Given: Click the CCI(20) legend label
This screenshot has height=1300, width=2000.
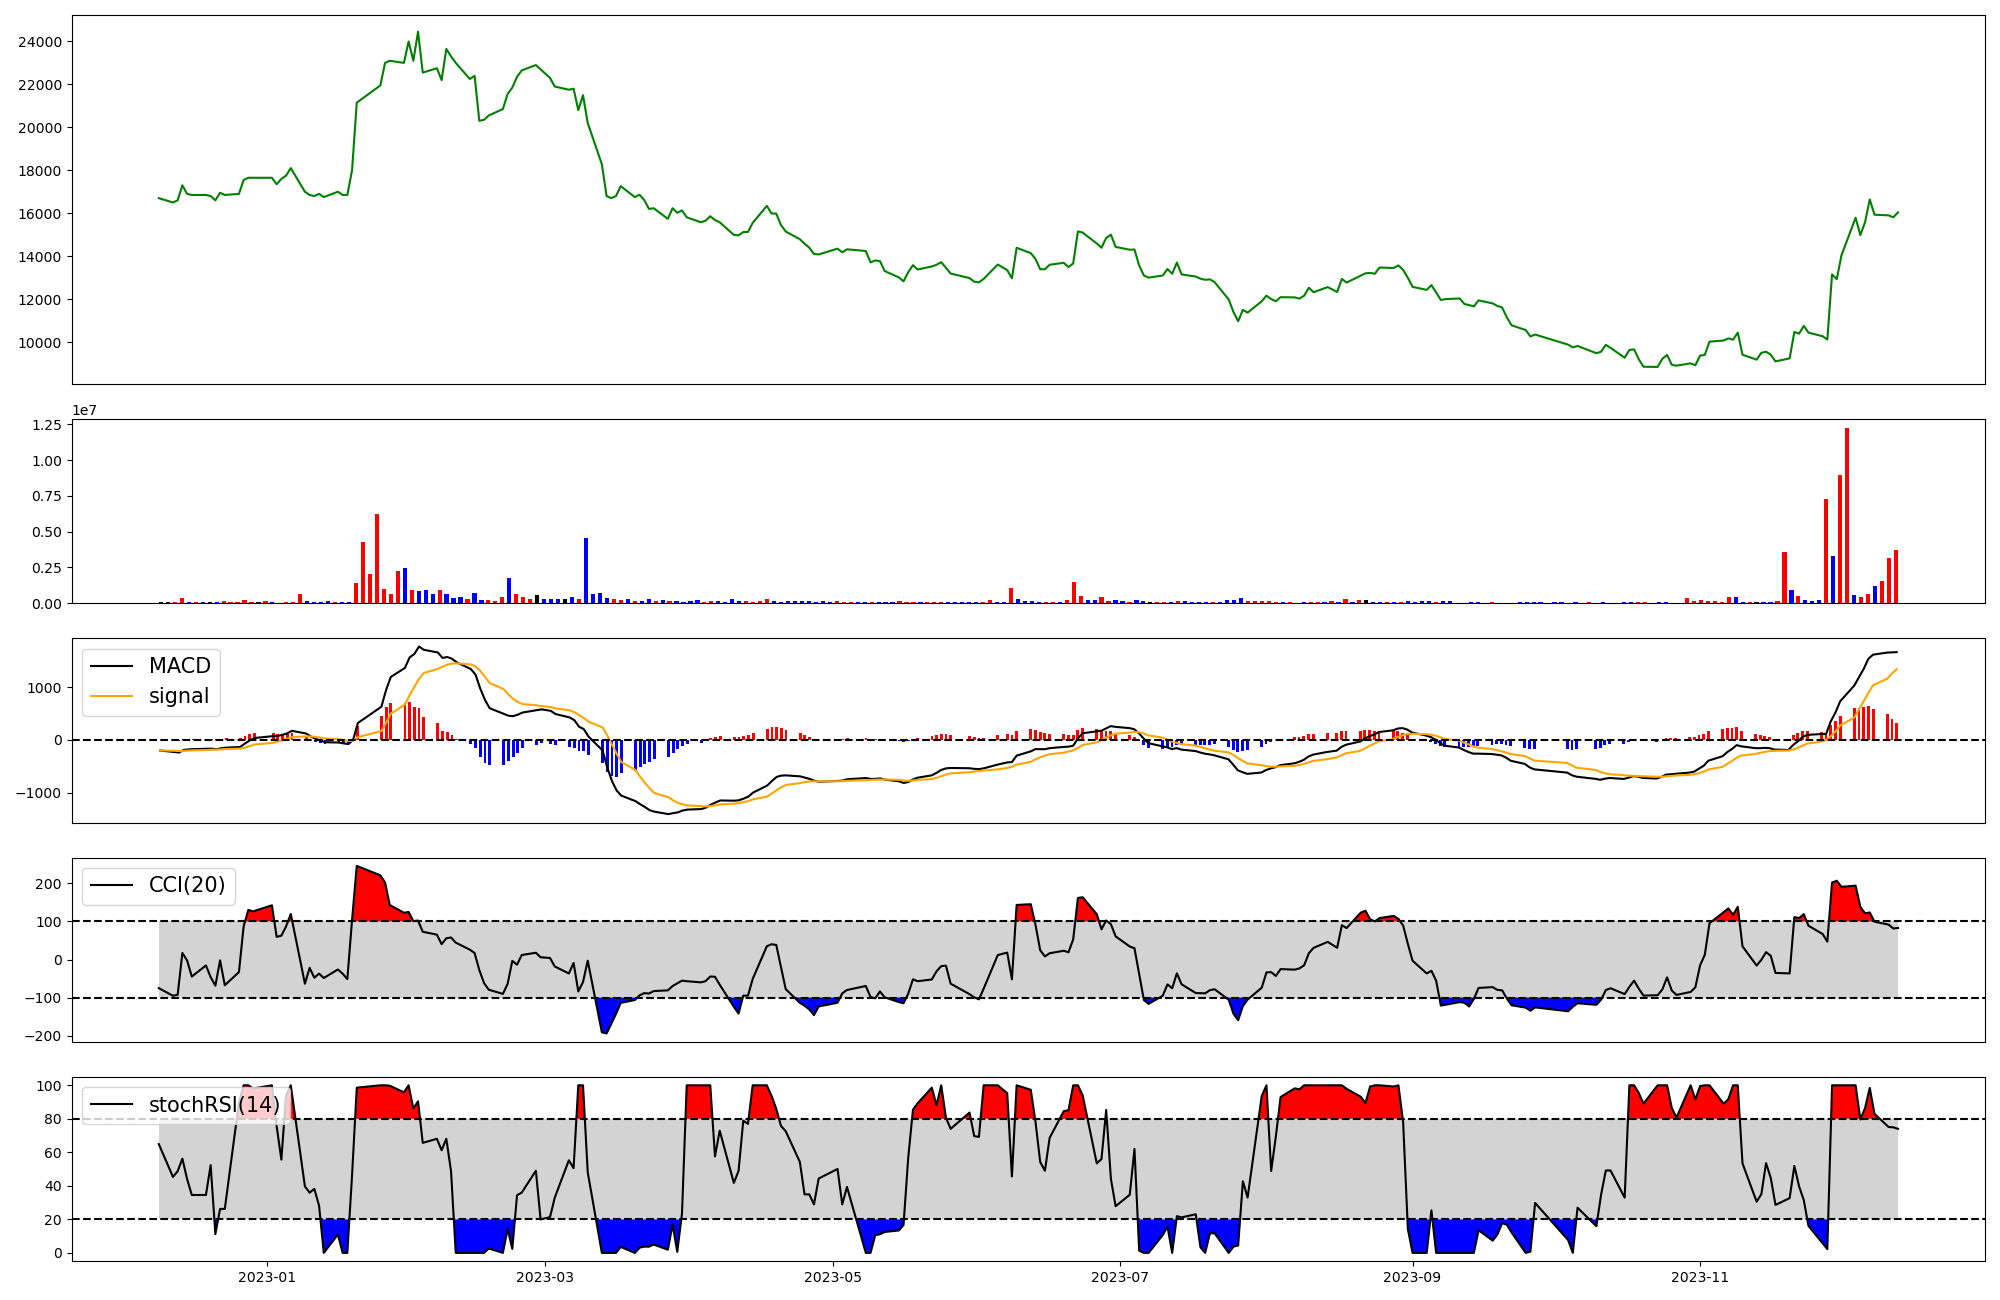Looking at the screenshot, I should 187,885.
